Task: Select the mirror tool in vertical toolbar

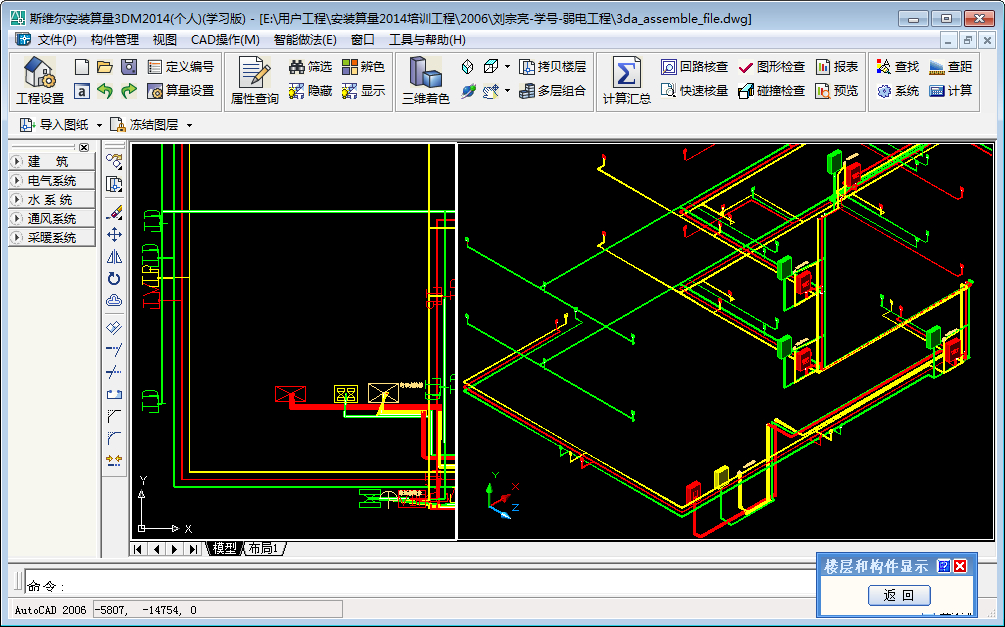Action: click(x=114, y=257)
